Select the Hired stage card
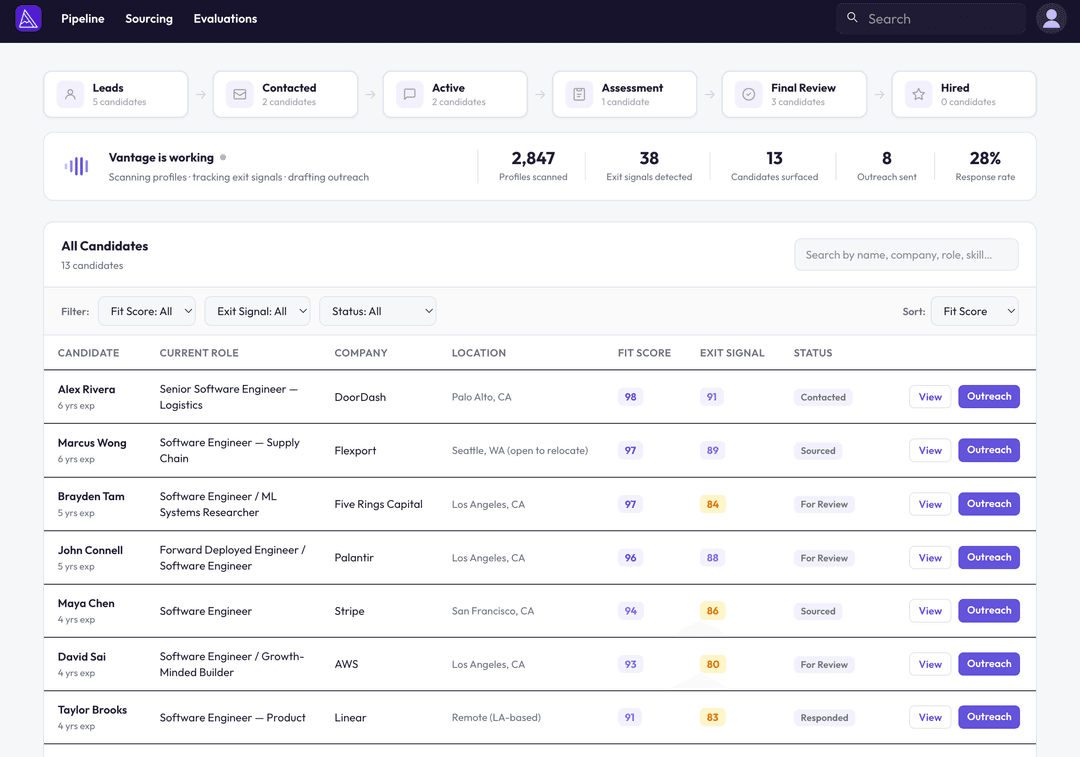 click(964, 94)
